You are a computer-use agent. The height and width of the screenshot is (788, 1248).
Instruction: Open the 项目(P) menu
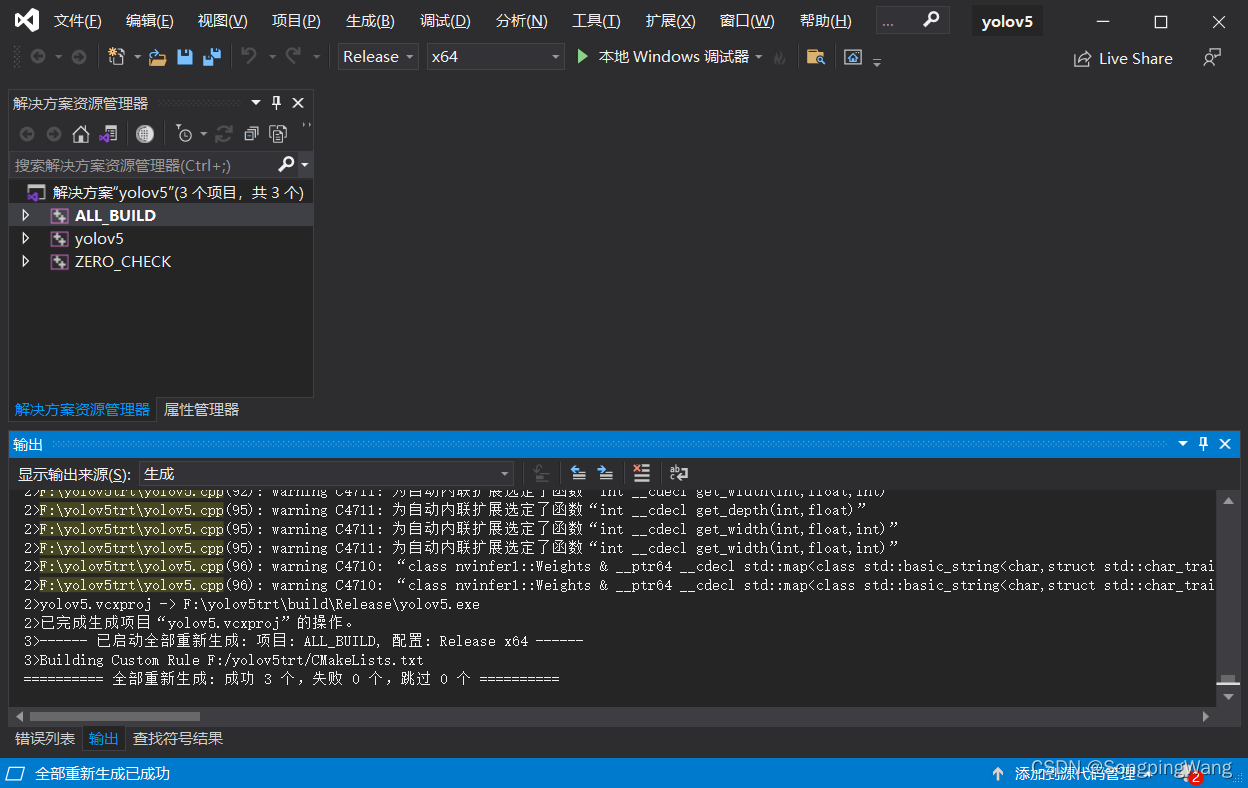point(296,21)
